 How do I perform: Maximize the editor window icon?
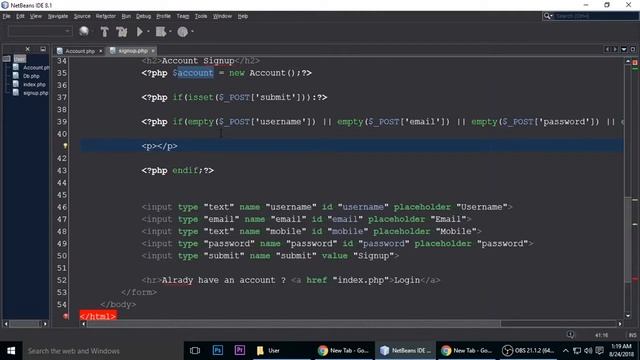(633, 49)
